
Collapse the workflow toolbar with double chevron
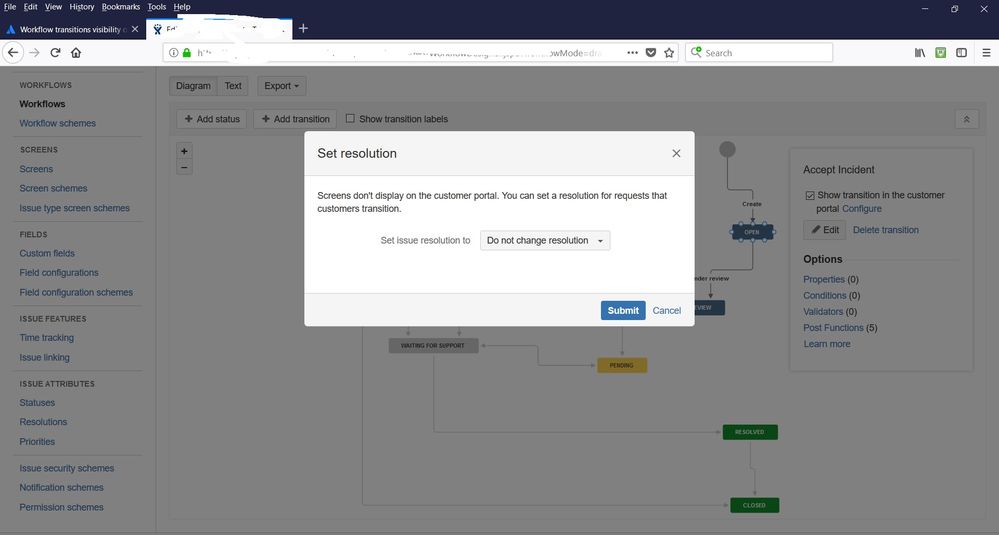(967, 119)
